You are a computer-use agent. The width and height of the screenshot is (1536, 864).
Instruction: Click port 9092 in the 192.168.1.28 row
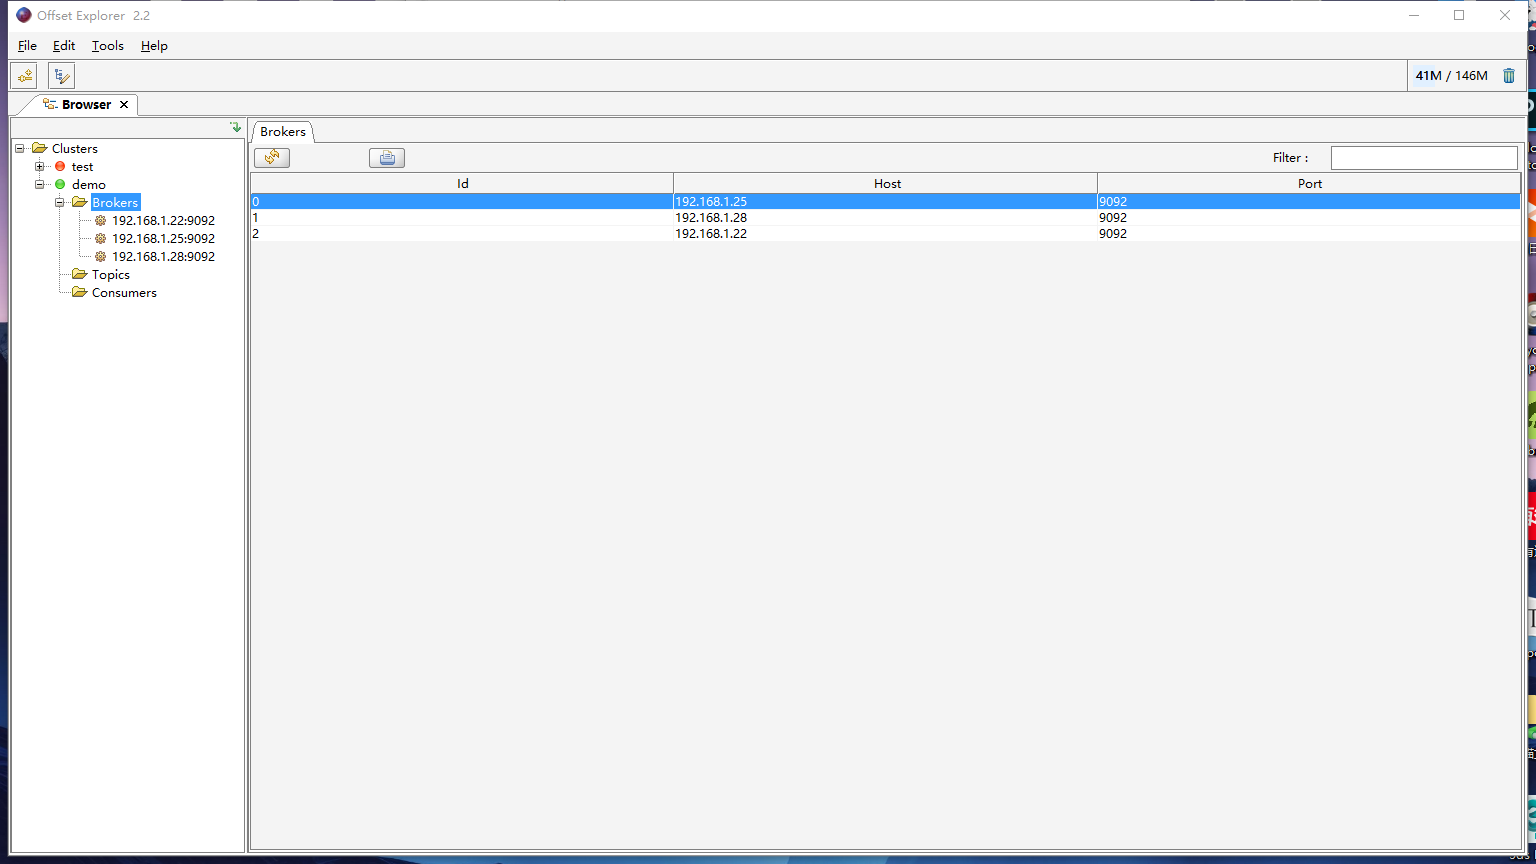[1309, 218]
